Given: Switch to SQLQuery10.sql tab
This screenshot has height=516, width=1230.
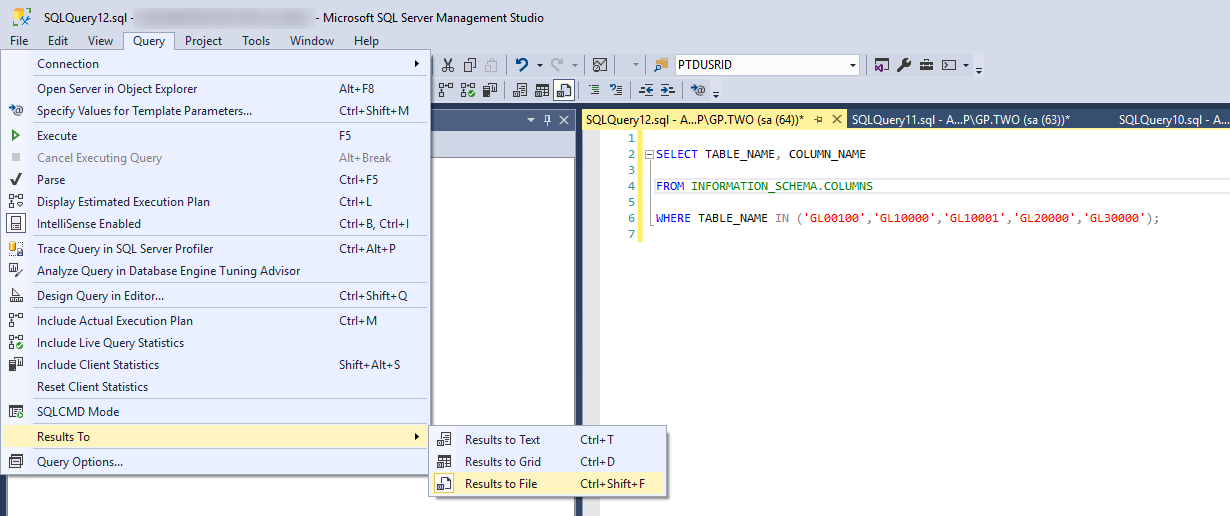Looking at the screenshot, I should point(1172,119).
